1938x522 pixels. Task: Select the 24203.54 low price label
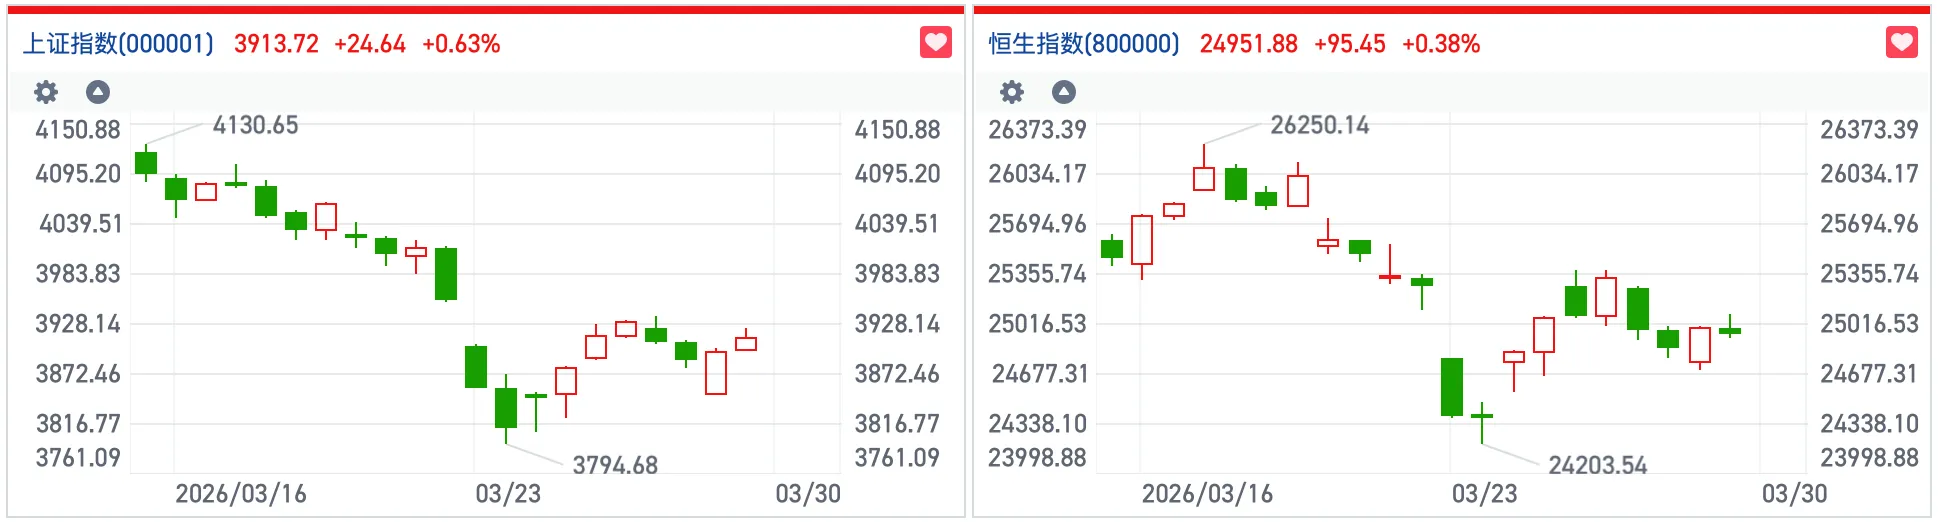1597,465
